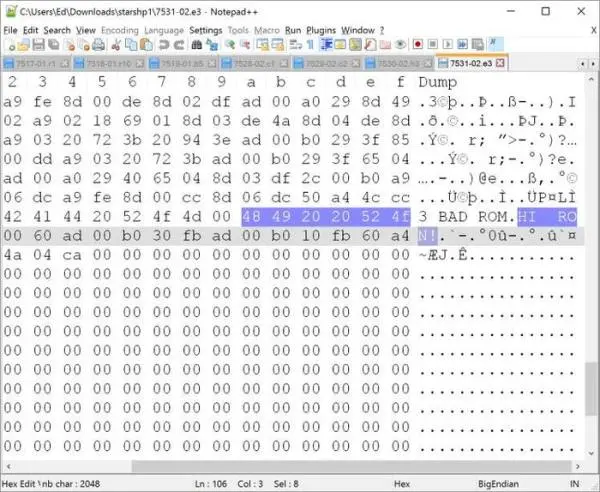Click the horizontal scrollbar thumb
The width and height of the screenshot is (600, 492).
351,466
